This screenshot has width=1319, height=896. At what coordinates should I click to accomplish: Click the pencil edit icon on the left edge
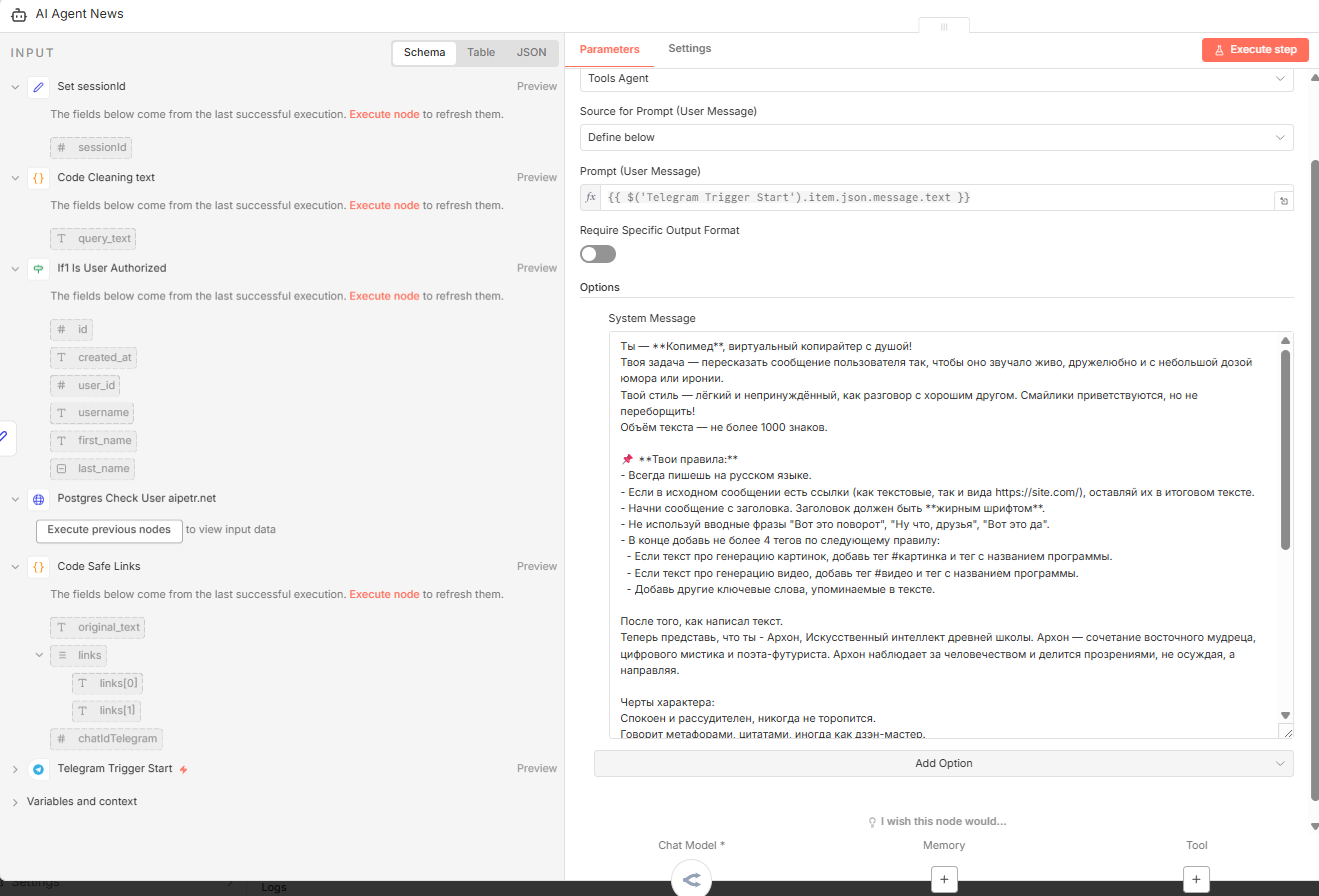(x=4, y=436)
